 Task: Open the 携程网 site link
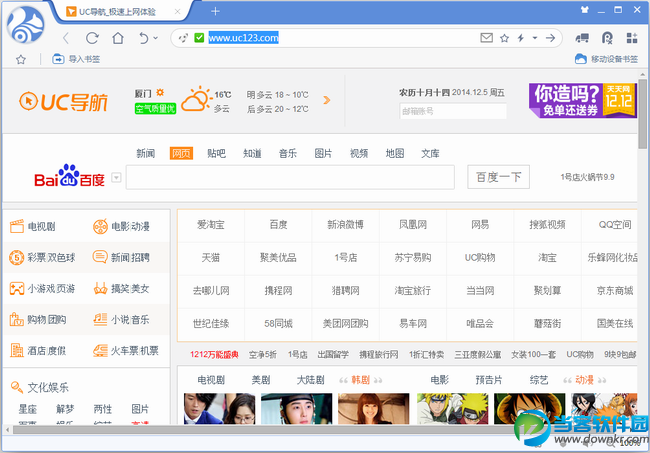278,291
